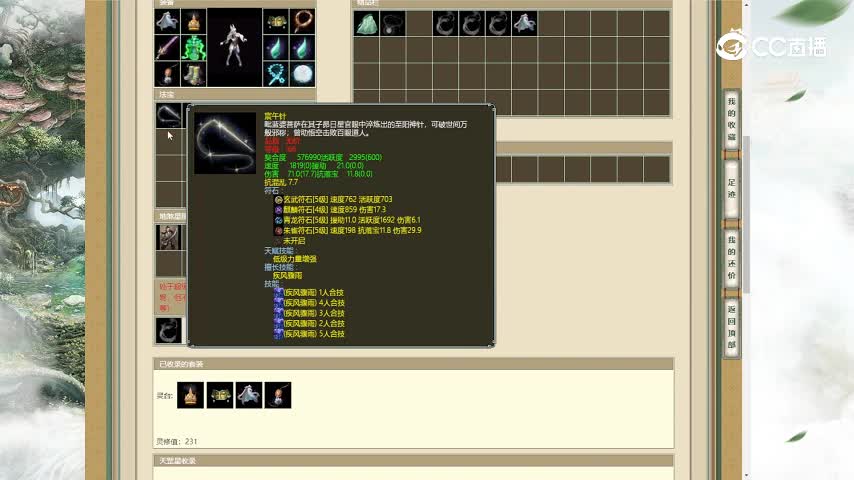
Task: Click the page vertical scrollbar thumb
Action: click(747, 214)
